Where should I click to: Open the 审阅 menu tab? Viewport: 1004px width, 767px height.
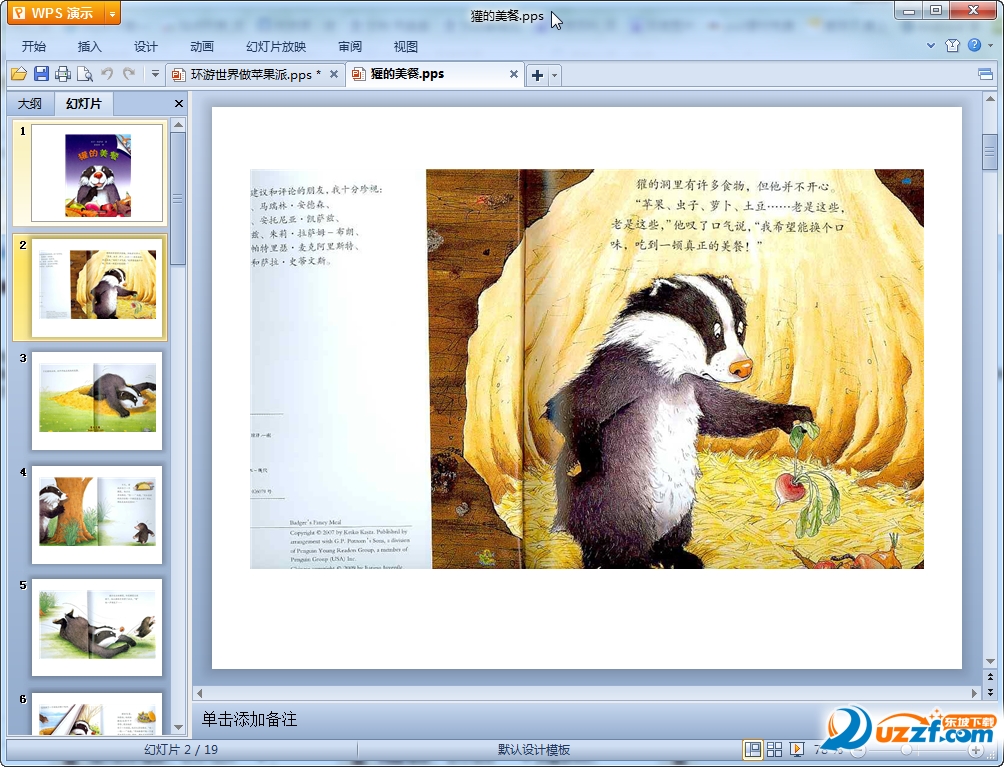pyautogui.click(x=350, y=47)
